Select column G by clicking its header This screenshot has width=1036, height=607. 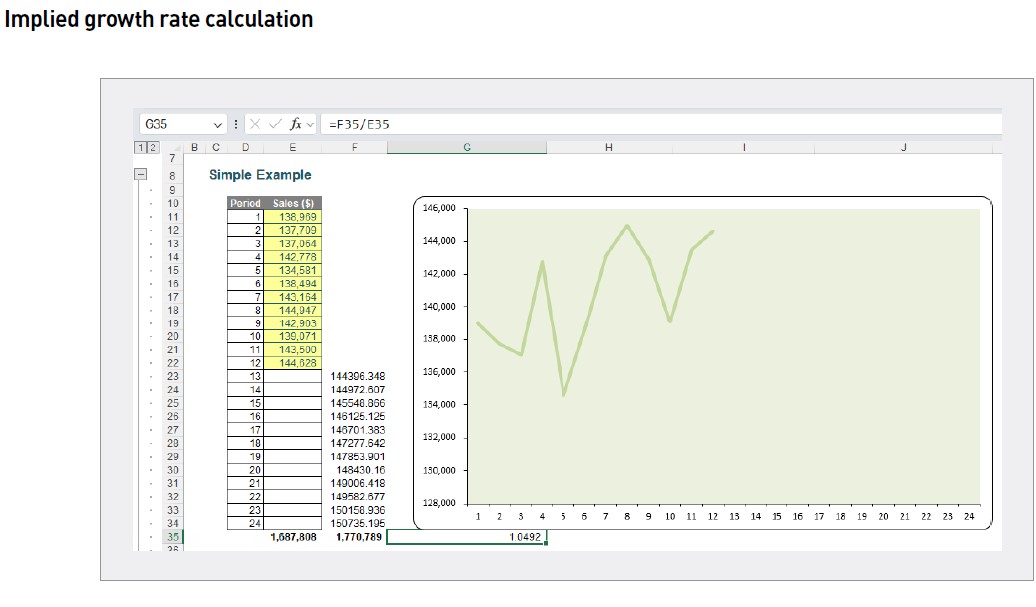pos(467,147)
